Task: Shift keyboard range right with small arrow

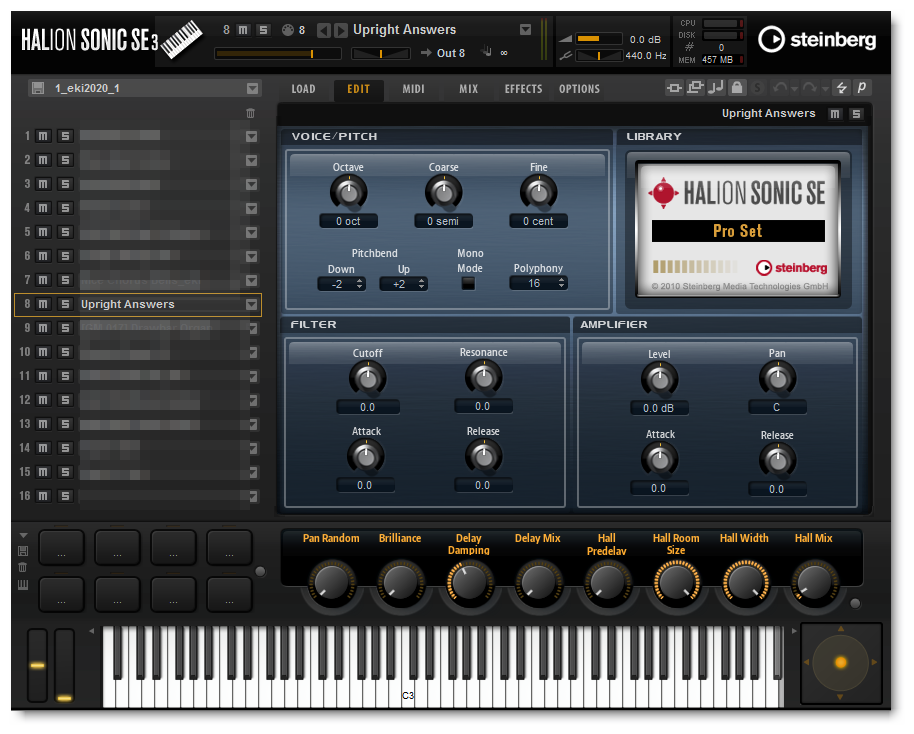Action: click(794, 631)
